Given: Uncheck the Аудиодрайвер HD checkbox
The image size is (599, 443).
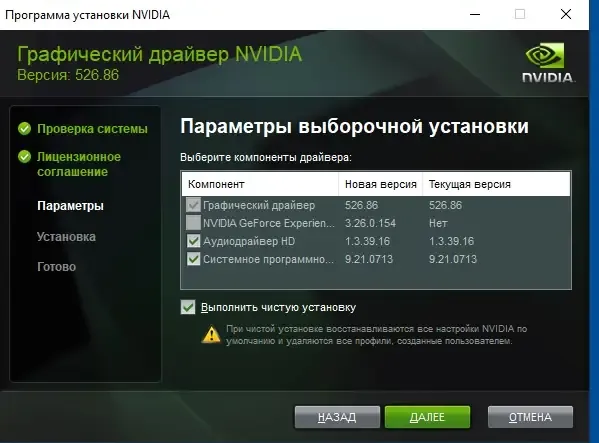Looking at the screenshot, I should pos(193,241).
